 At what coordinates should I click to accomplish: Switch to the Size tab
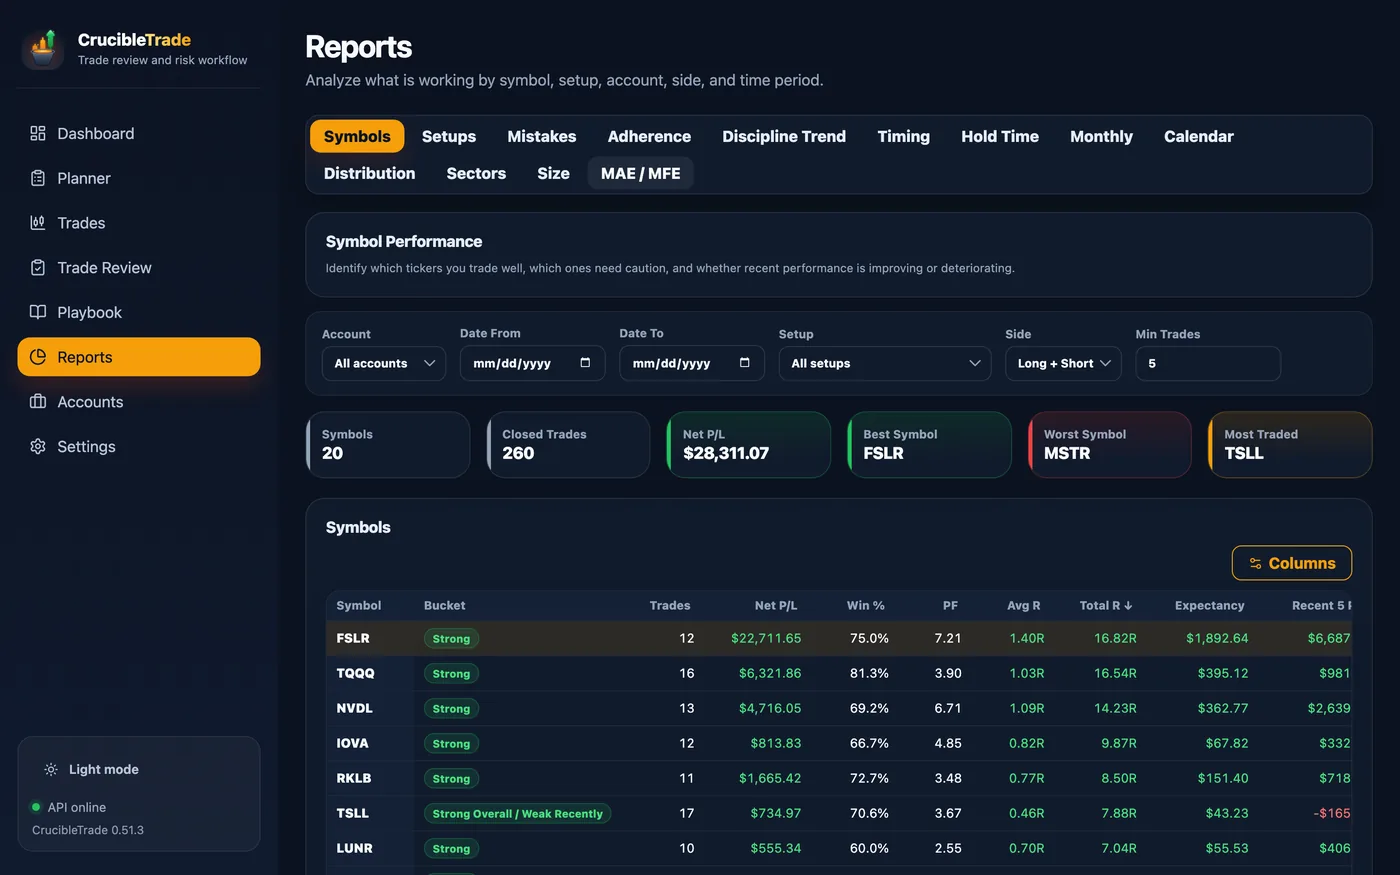[x=553, y=173]
